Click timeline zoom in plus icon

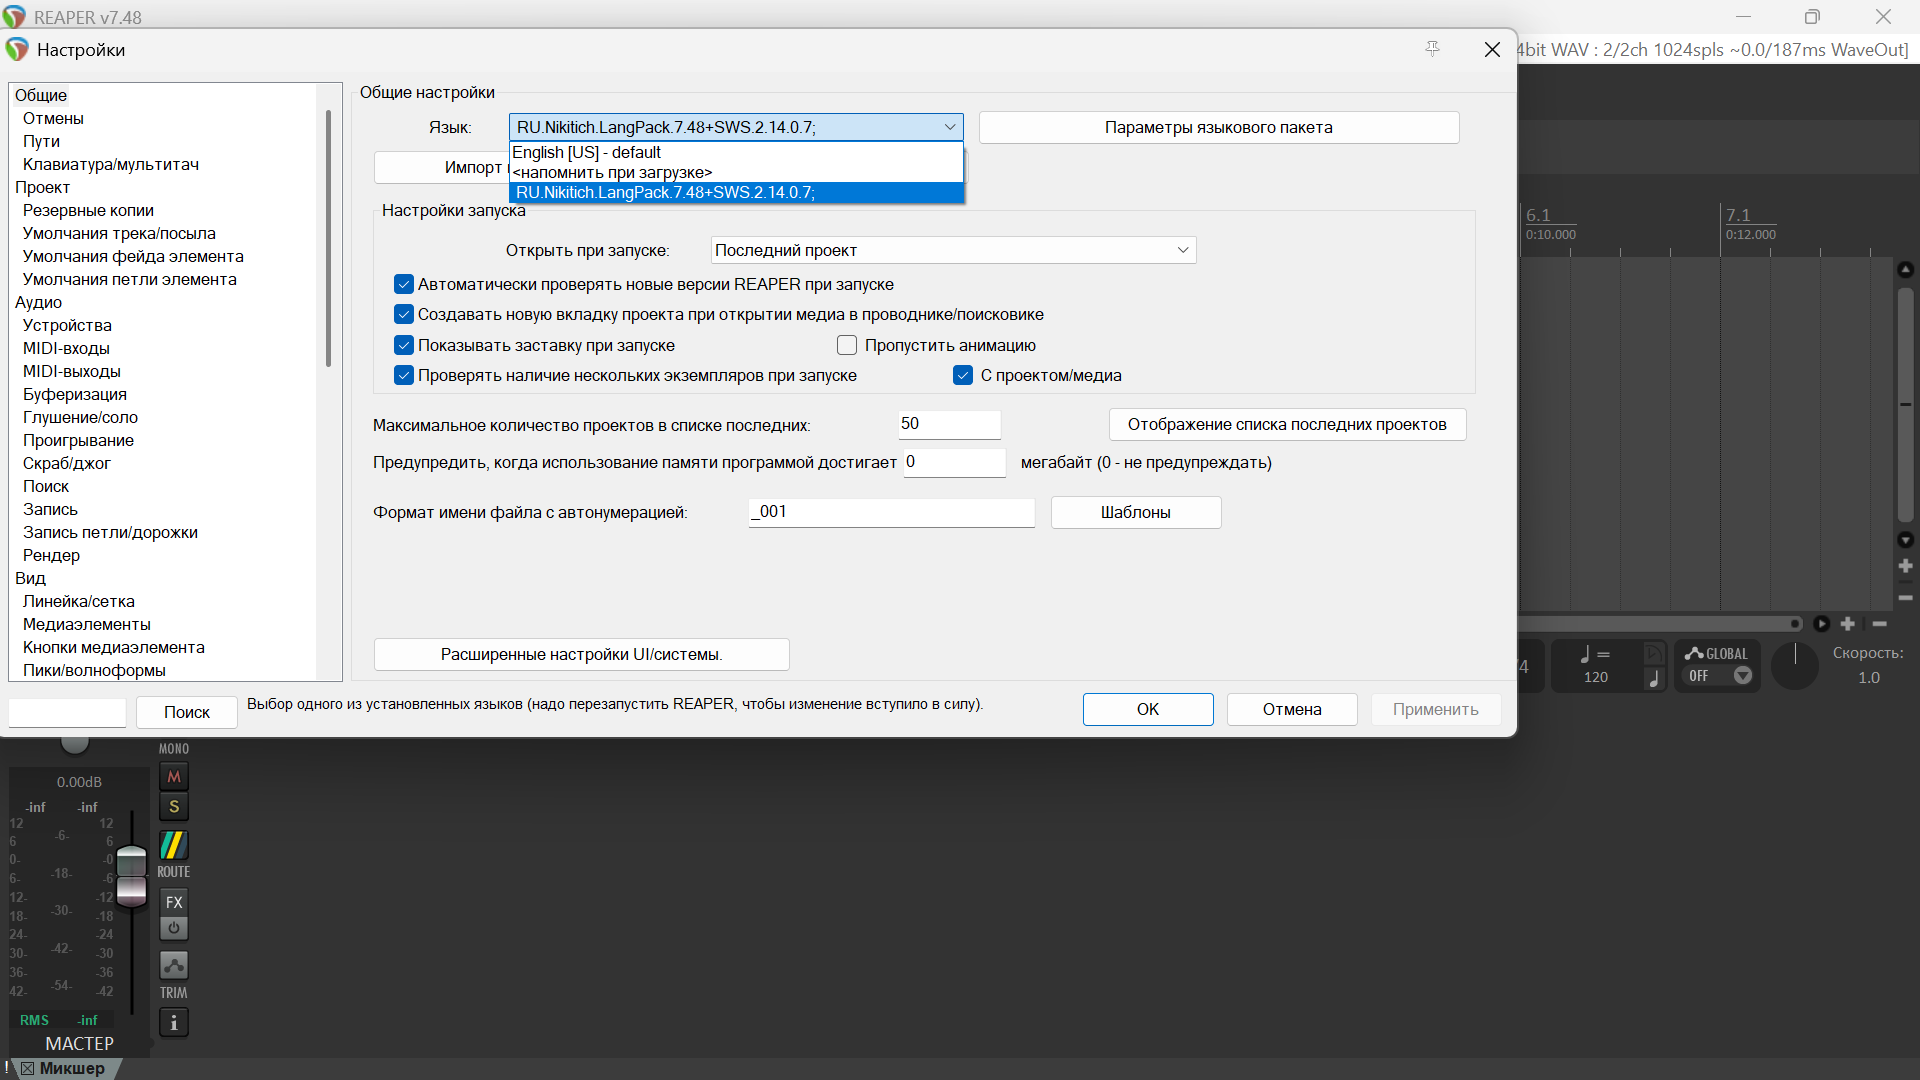[x=1848, y=624]
